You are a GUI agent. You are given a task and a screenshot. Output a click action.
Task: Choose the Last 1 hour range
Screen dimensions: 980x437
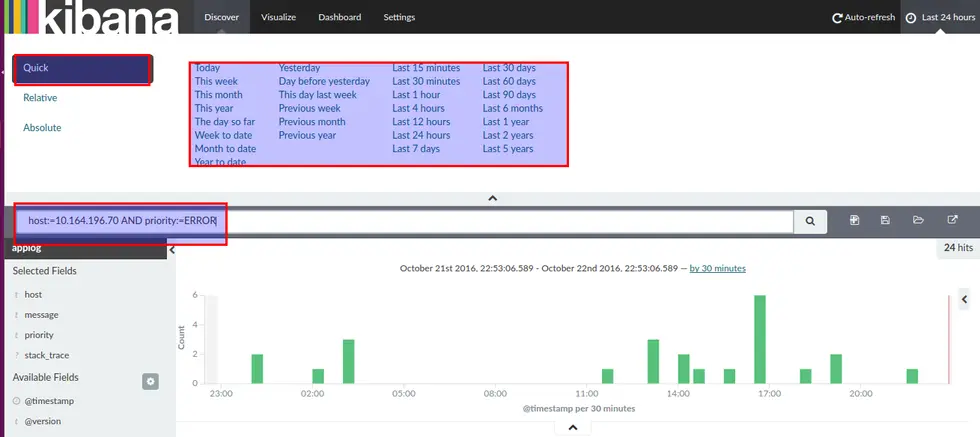point(416,95)
